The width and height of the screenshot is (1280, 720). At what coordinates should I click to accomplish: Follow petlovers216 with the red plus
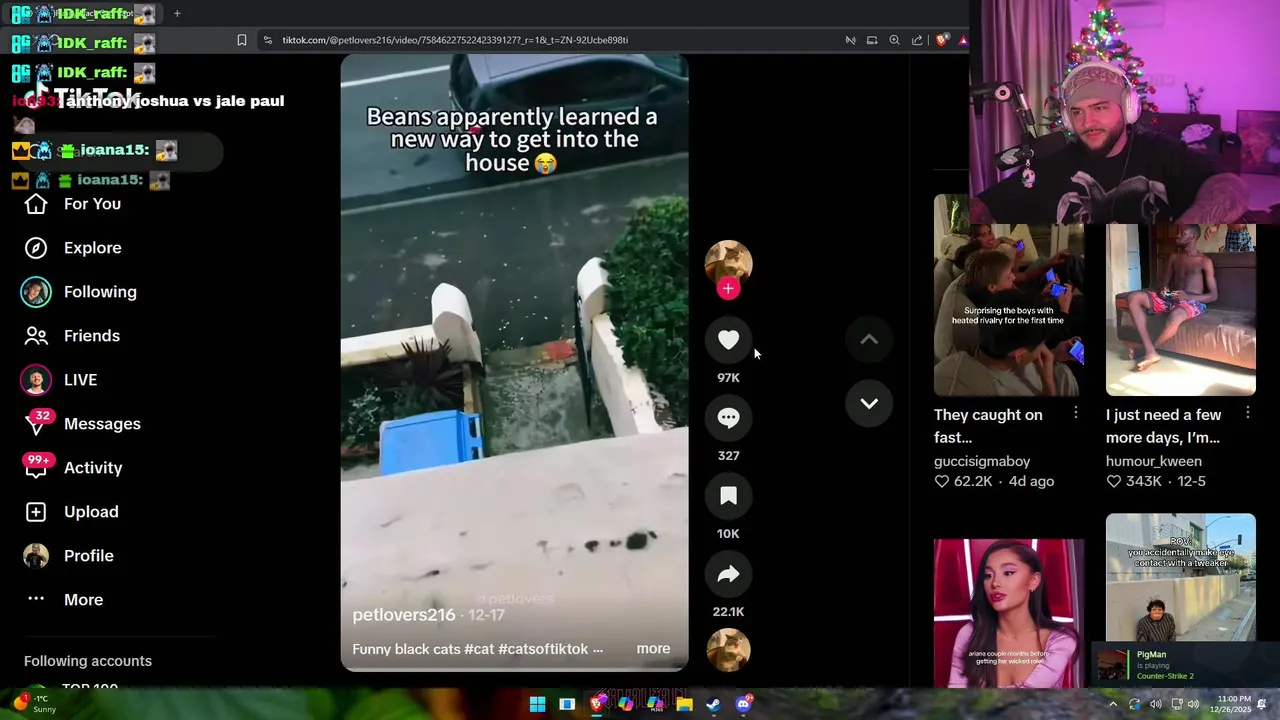coord(728,289)
